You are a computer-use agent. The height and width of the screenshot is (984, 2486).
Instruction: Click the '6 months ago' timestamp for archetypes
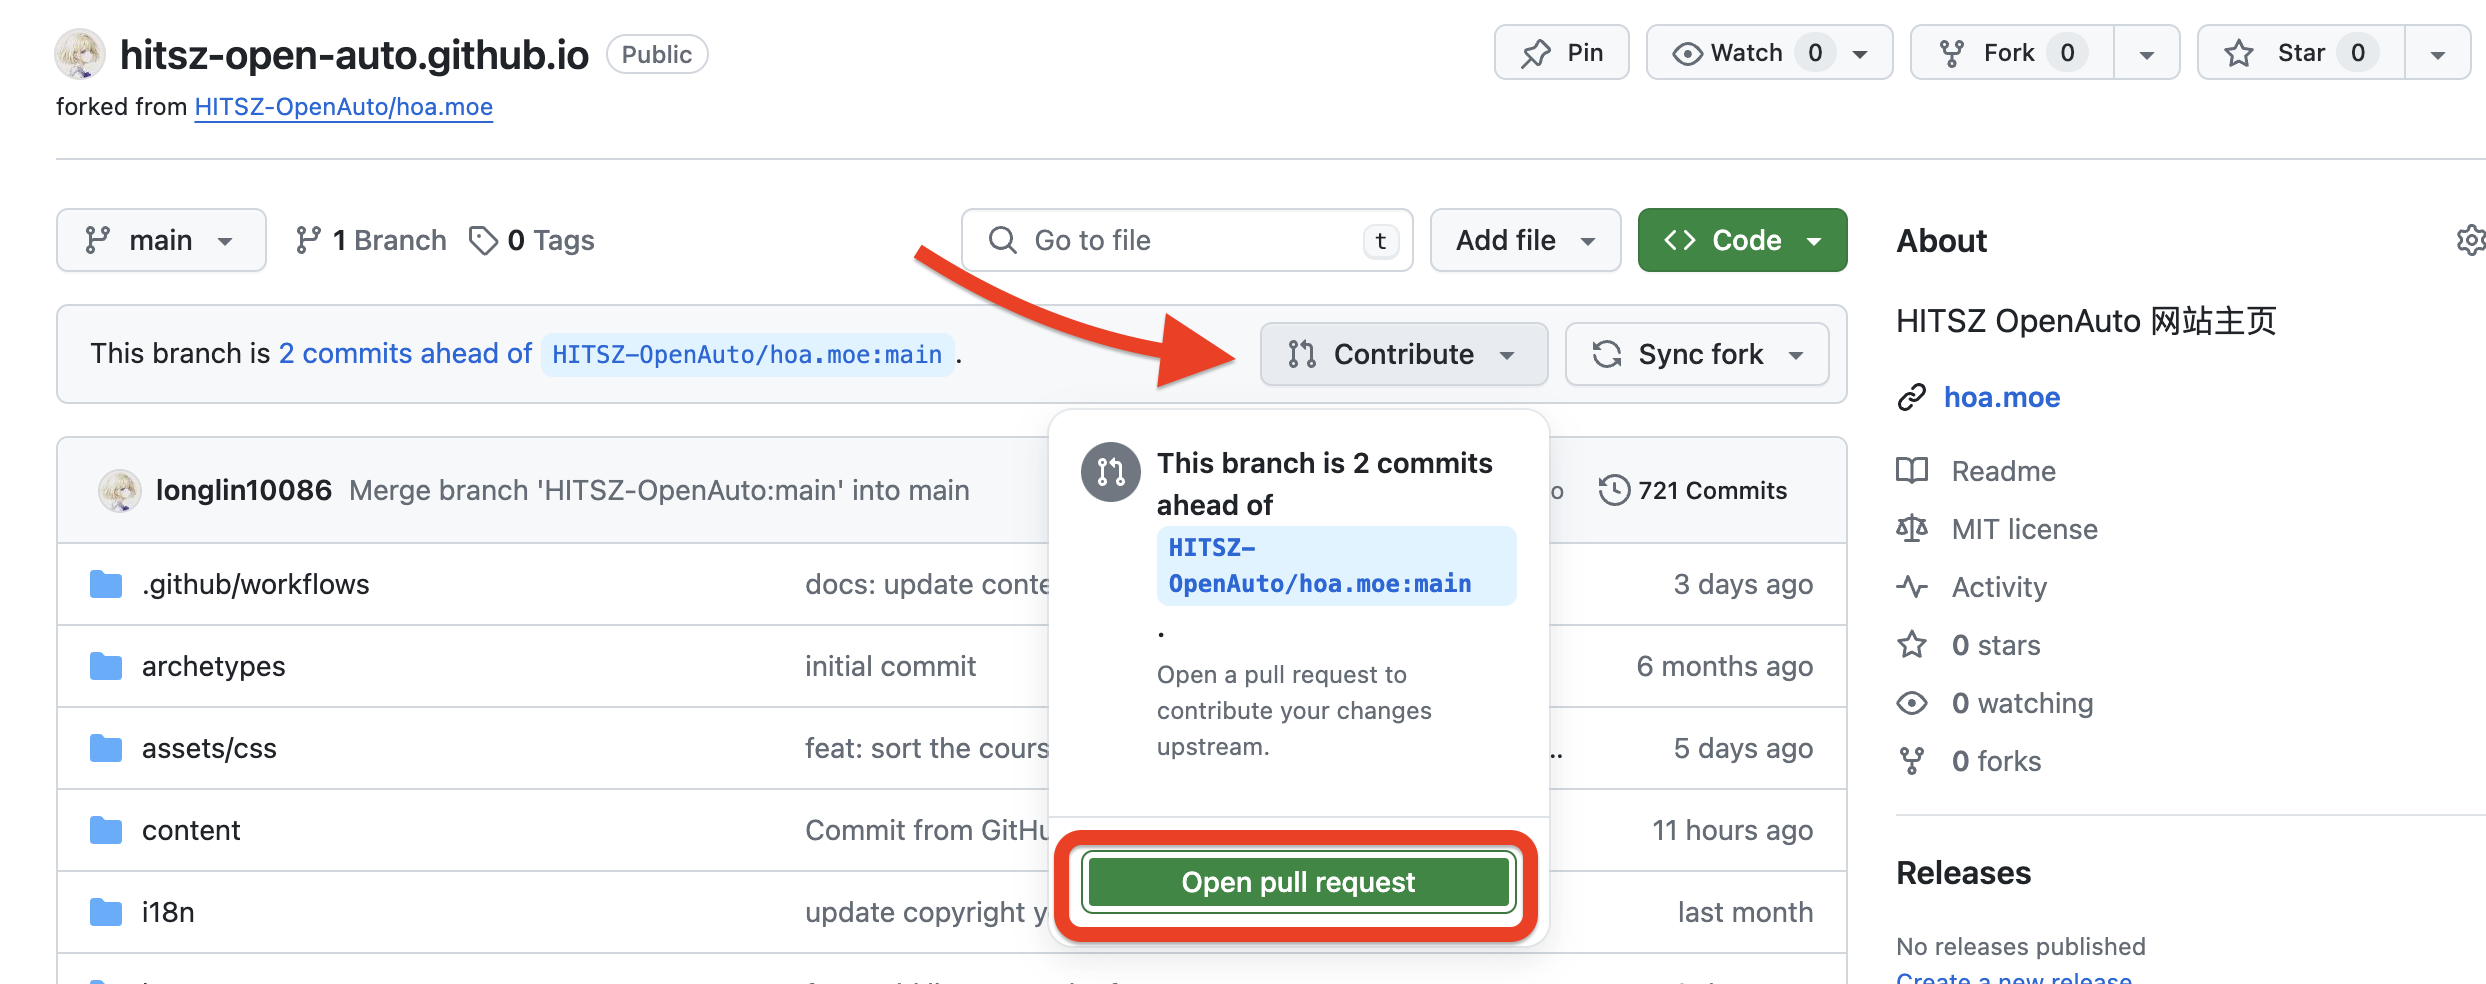[x=1724, y=666]
